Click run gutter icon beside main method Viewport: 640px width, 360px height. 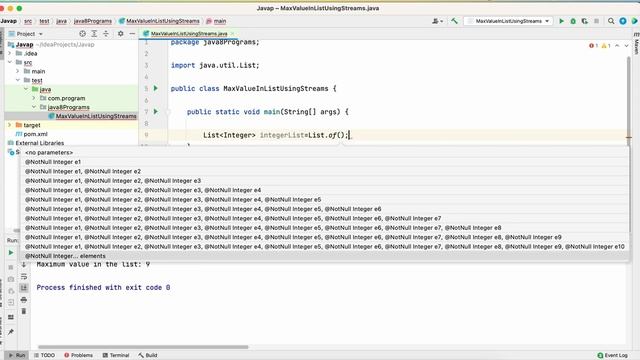[x=156, y=111]
